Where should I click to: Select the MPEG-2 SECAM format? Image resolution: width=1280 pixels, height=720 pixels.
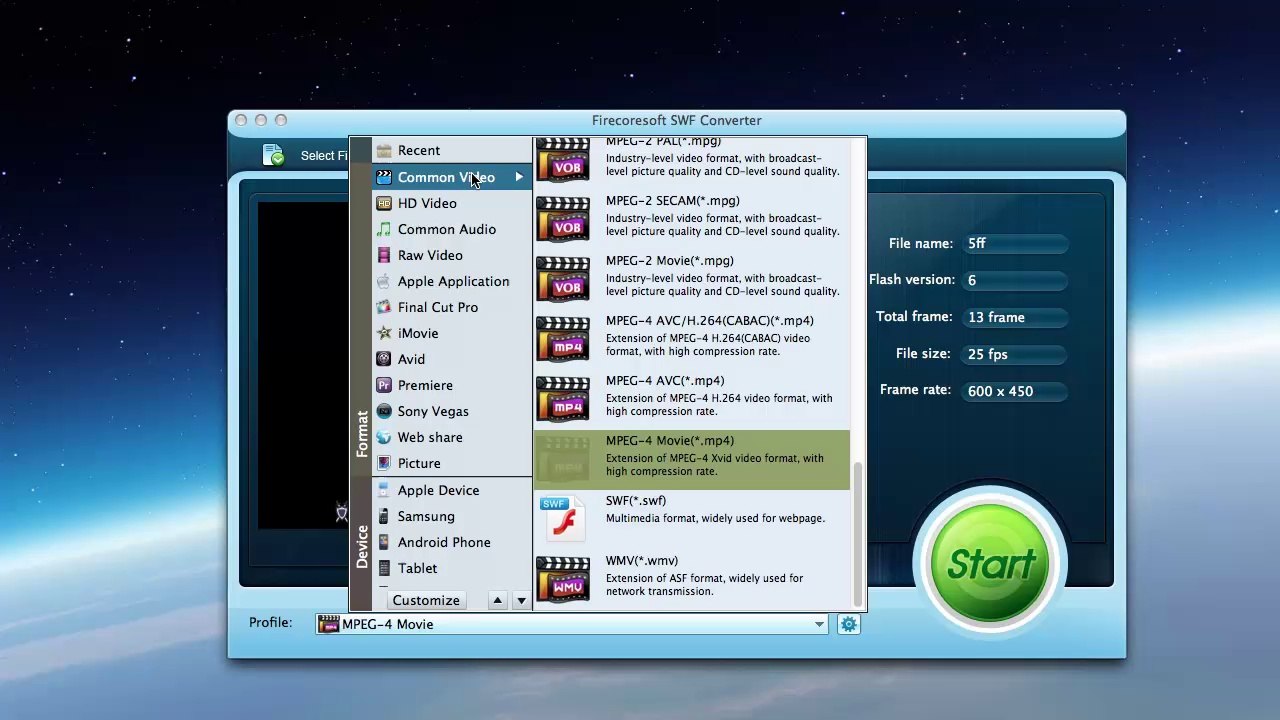(x=692, y=220)
